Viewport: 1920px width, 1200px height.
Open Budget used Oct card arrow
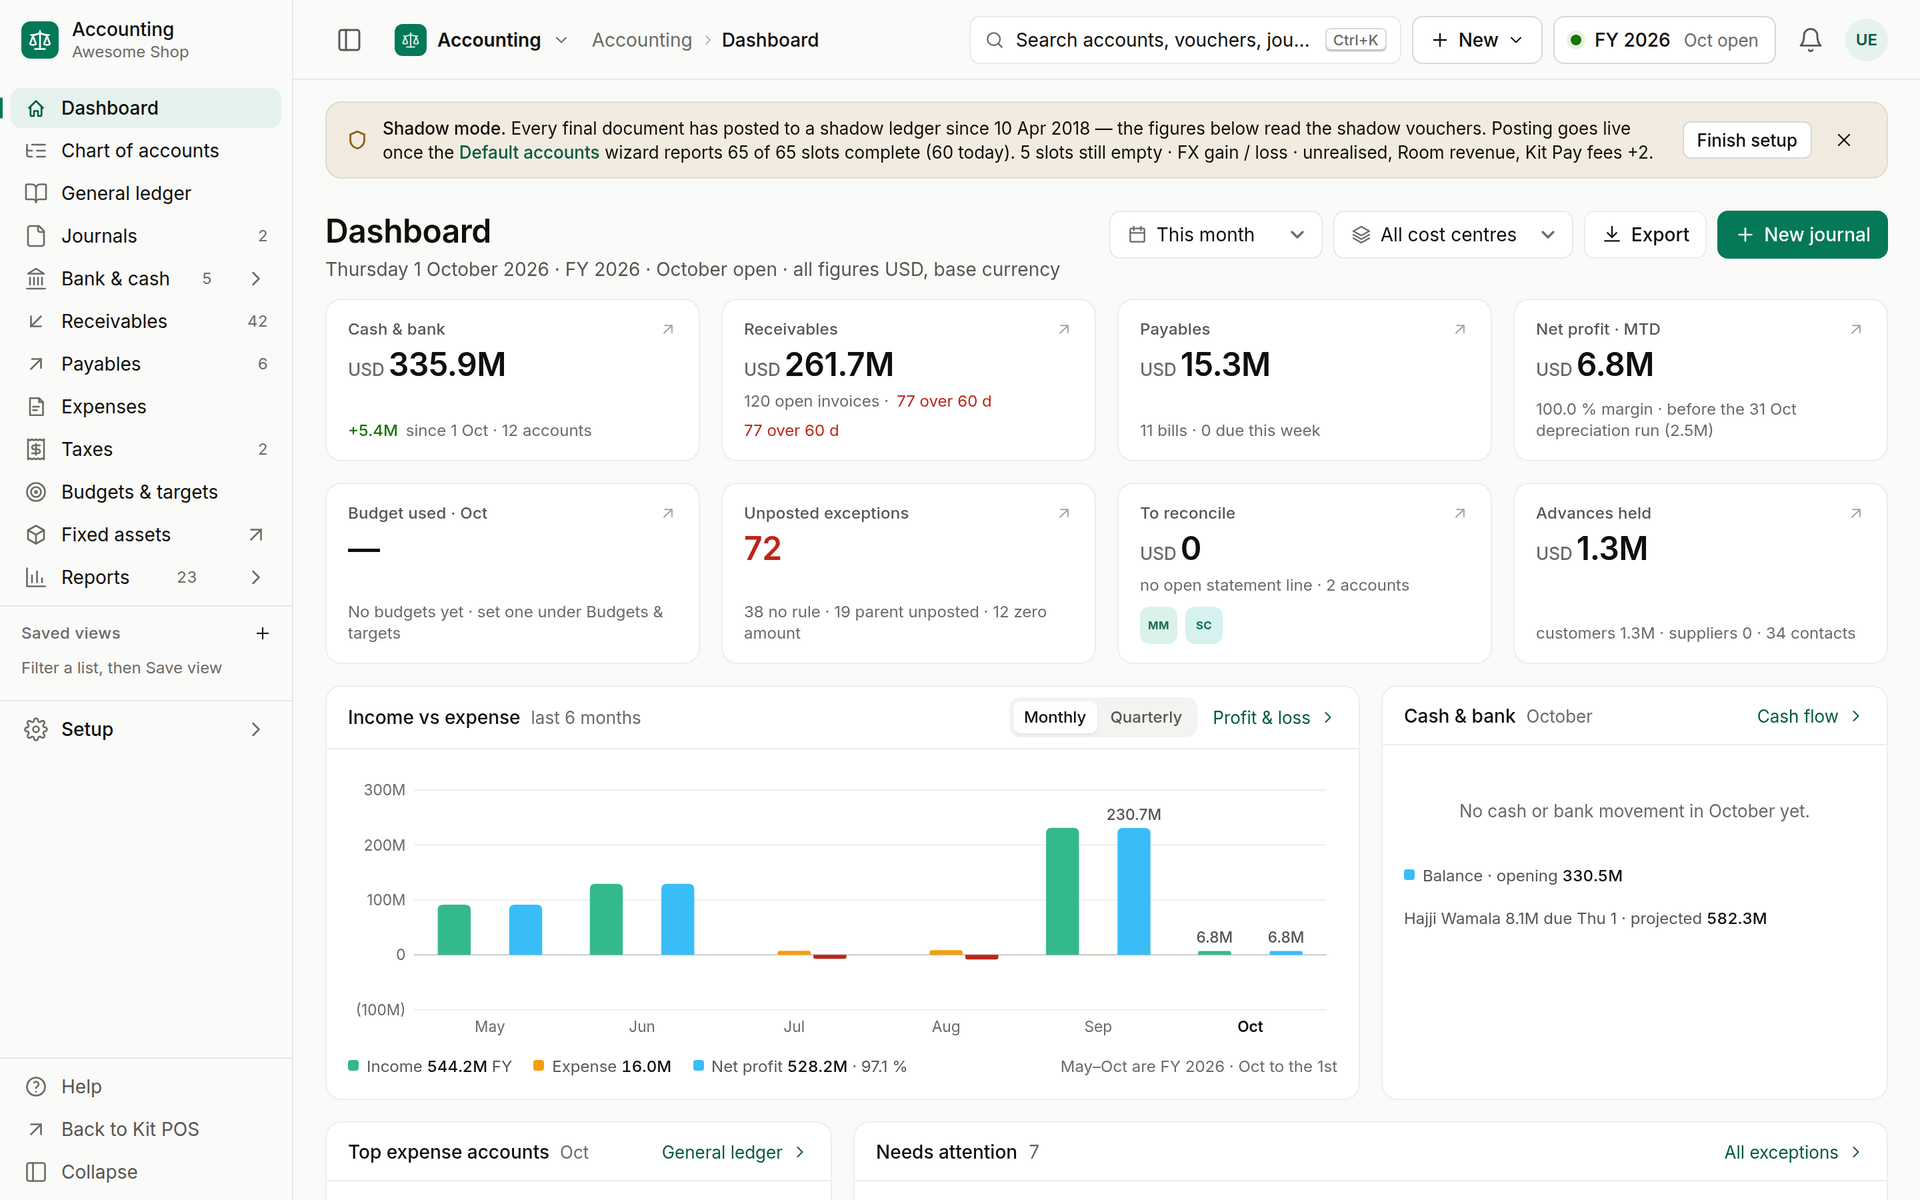tap(668, 513)
